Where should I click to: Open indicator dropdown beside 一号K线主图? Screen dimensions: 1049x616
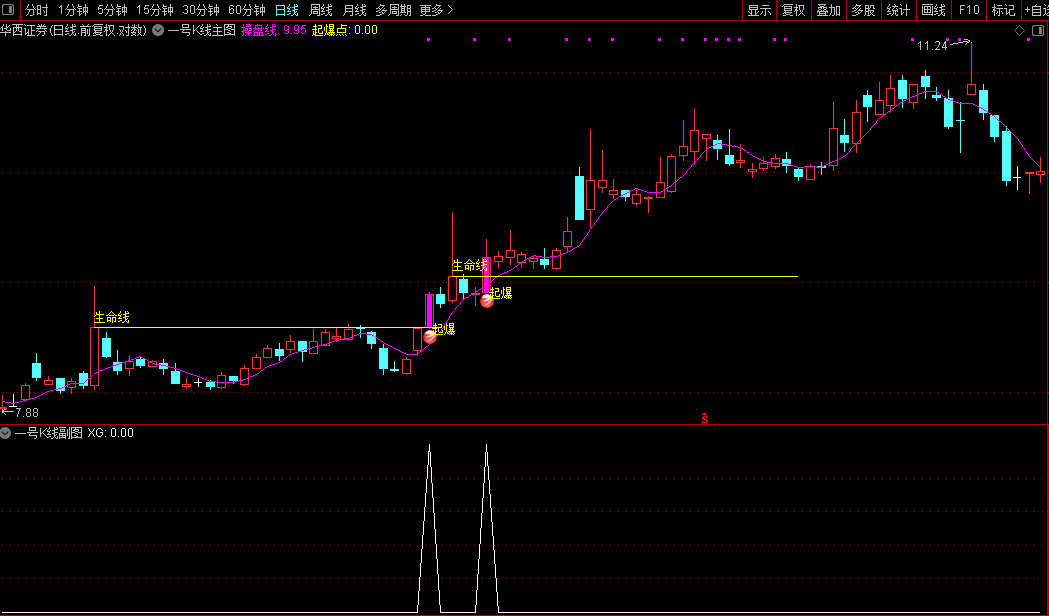point(158,30)
